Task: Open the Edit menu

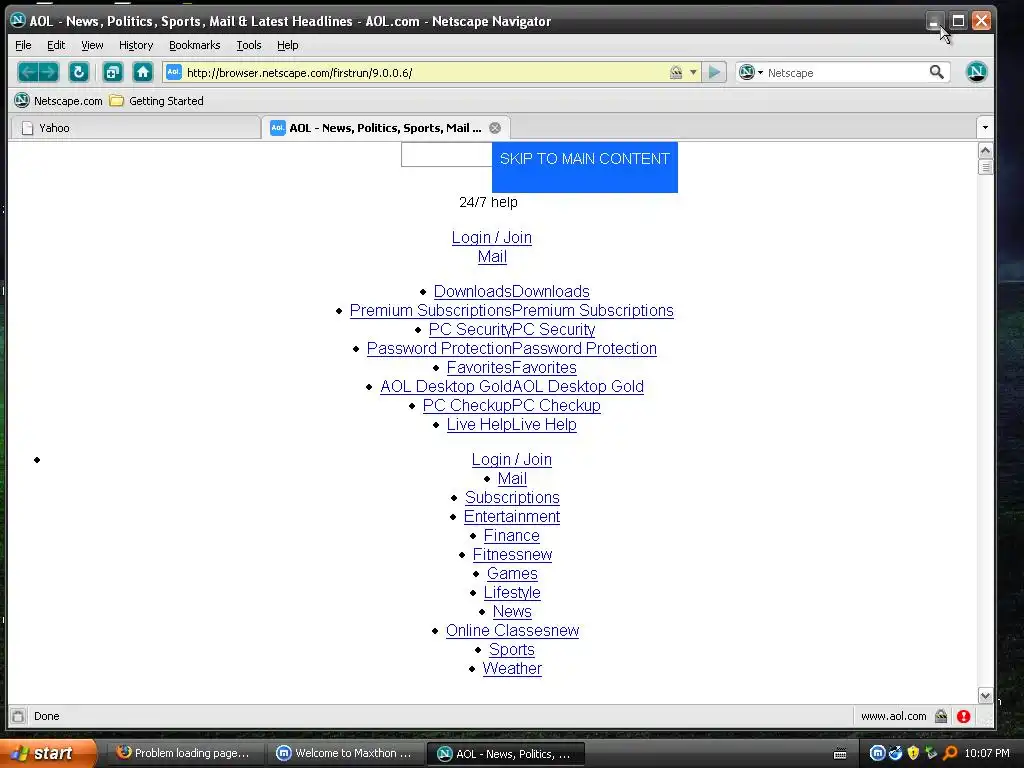Action: coord(56,45)
